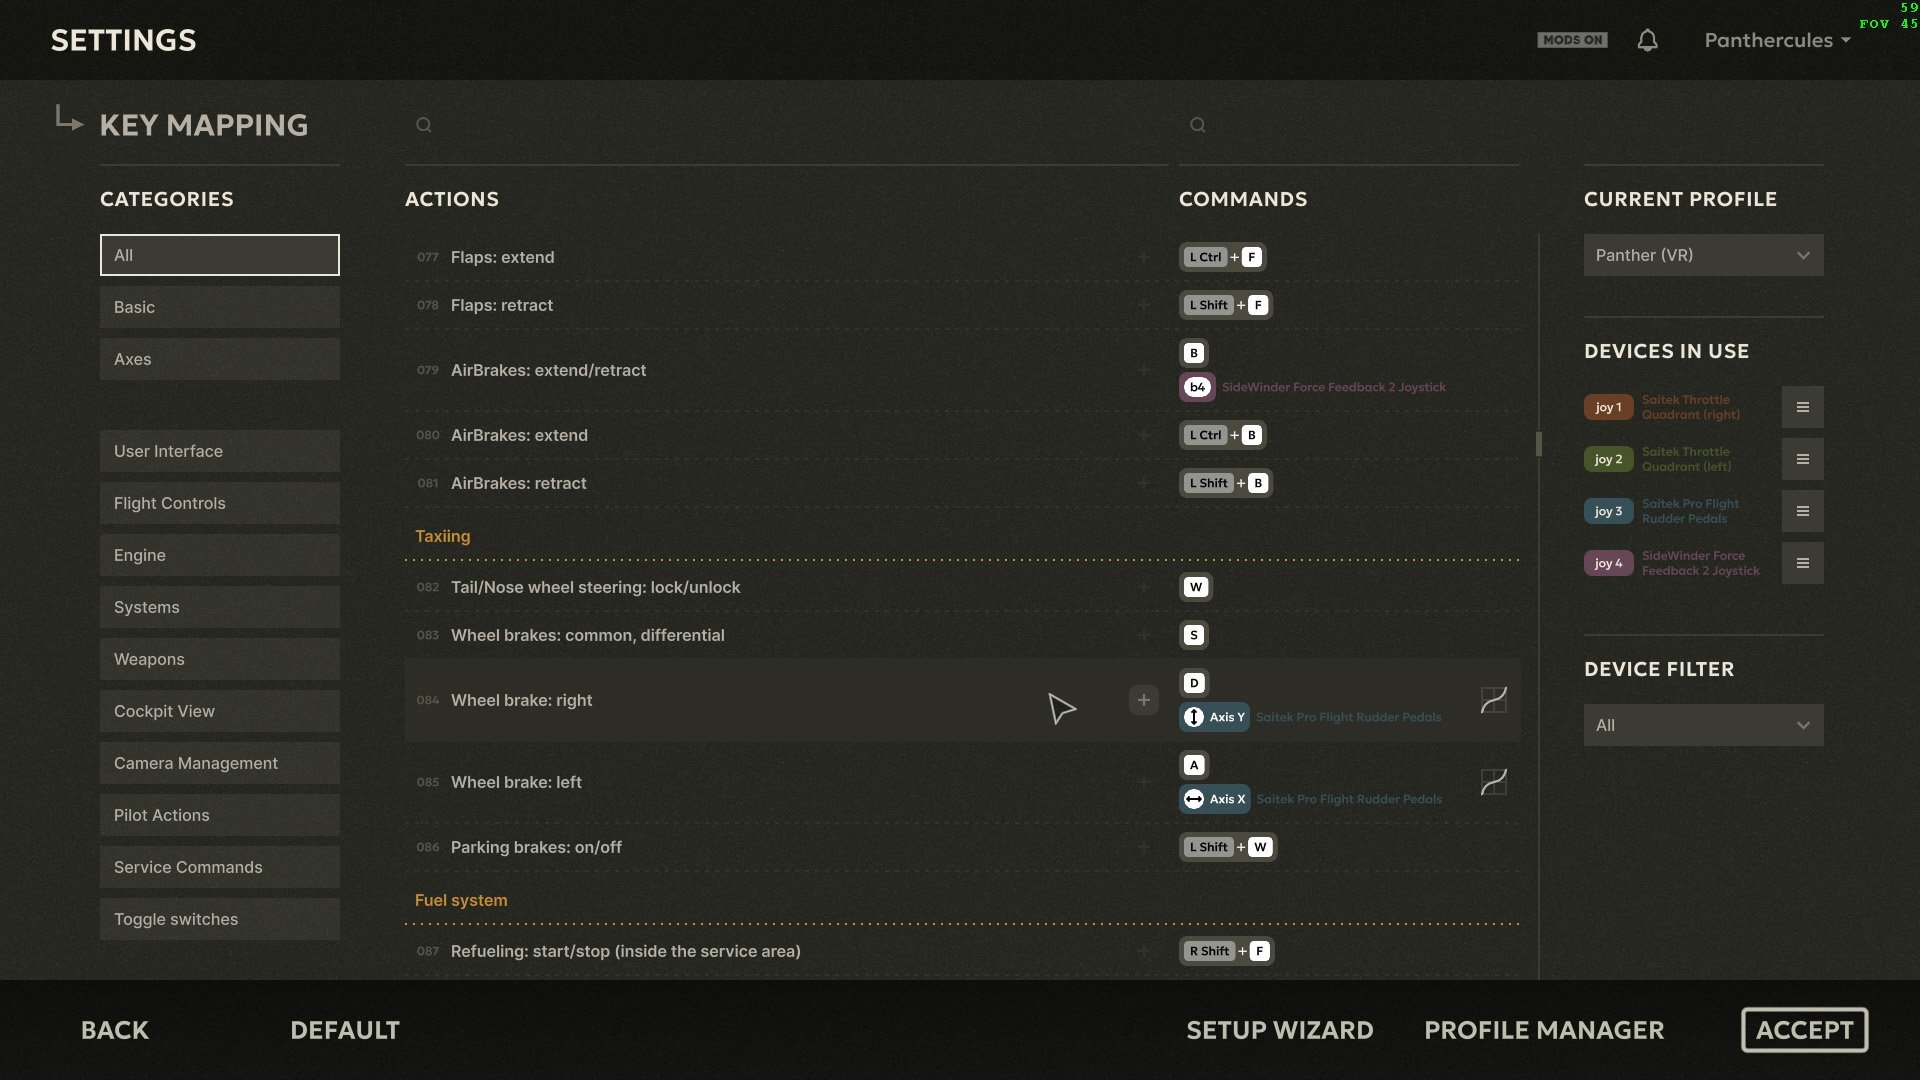Click the ACCEPT button

[1805, 1030]
